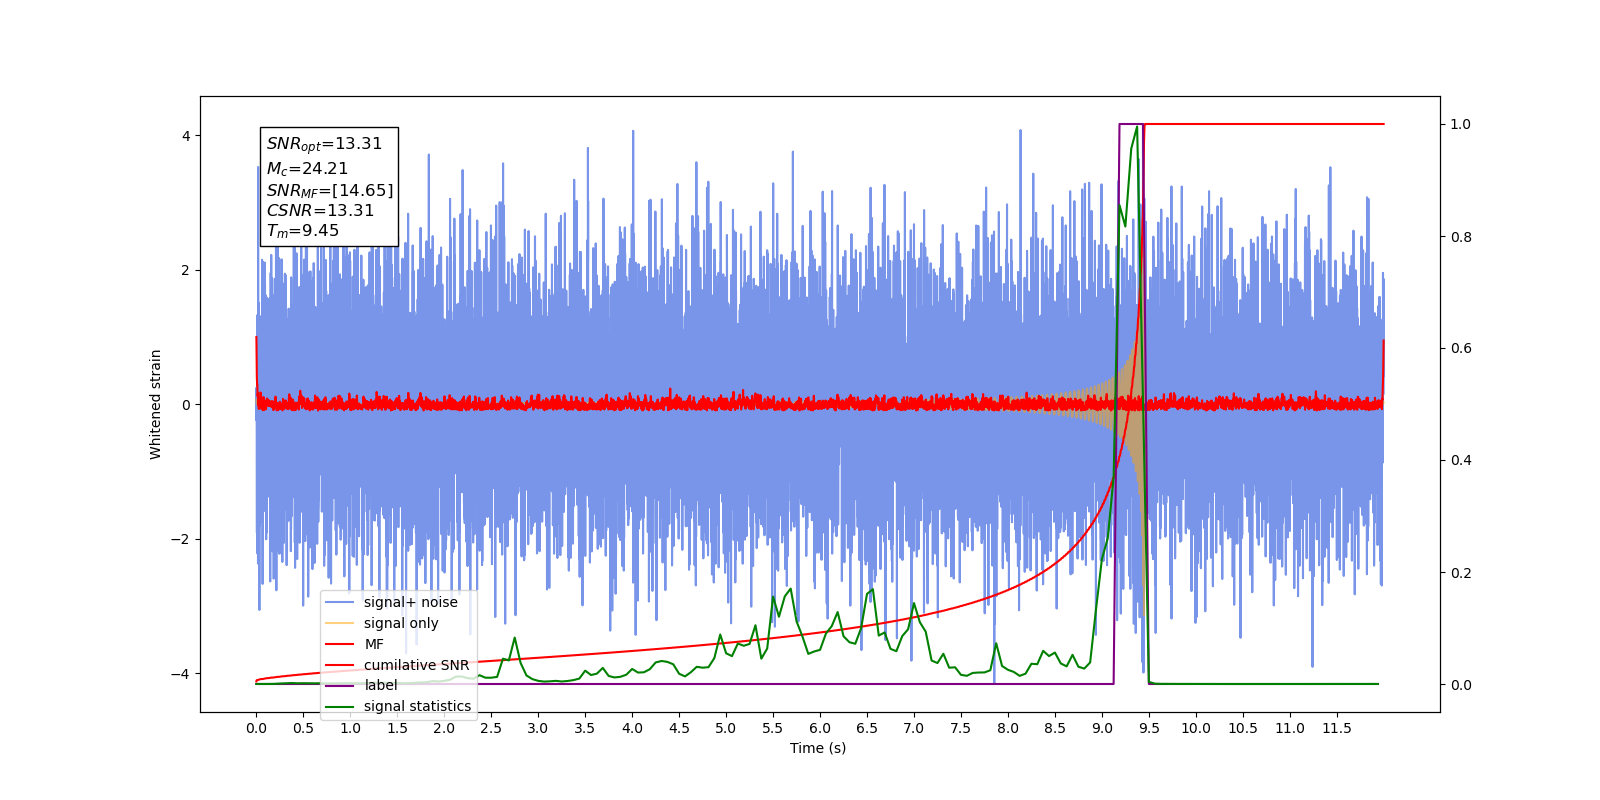
Task: Click the 0.0 tick on the time axis
Action: click(x=256, y=728)
